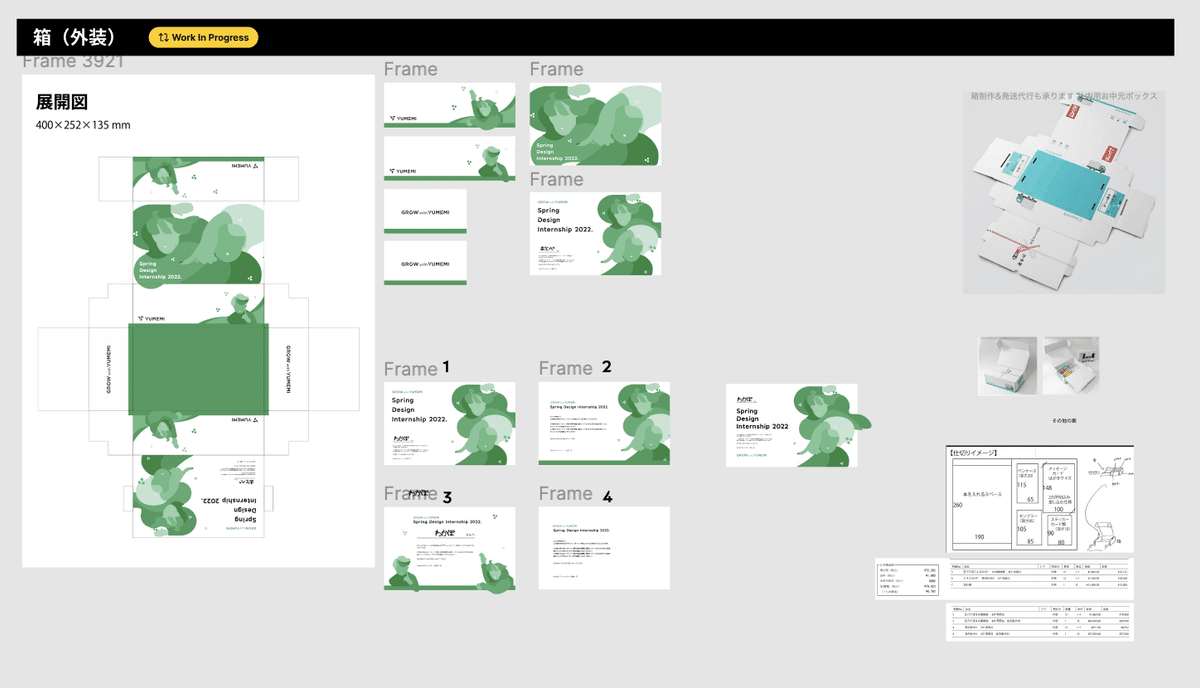This screenshot has width=1200, height=688.
Task: Click the 85 dimension in the タンブラー box
Action: (x=1030, y=541)
